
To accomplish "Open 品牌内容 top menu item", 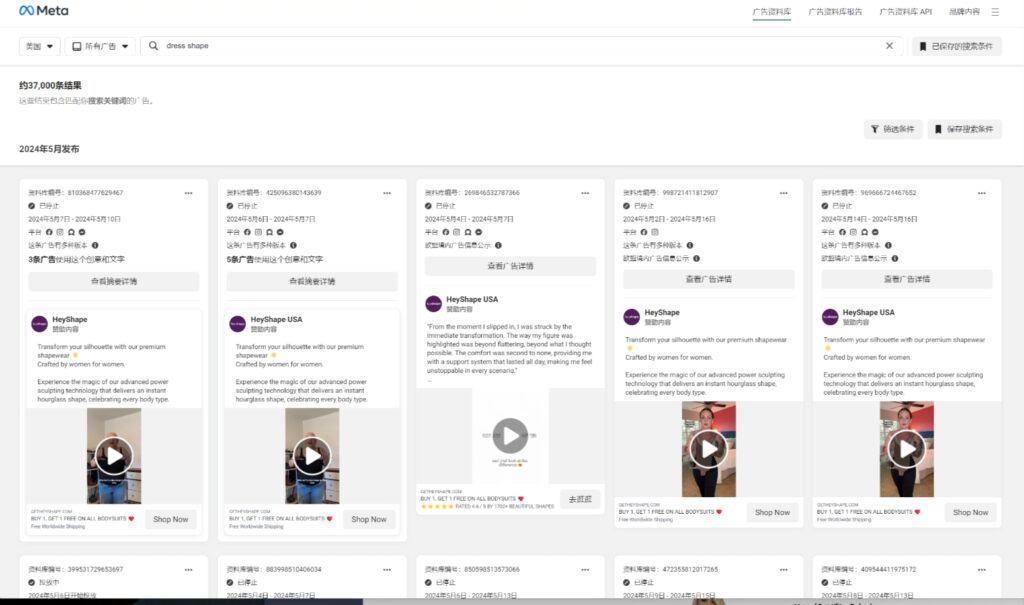I will coord(964,12).
